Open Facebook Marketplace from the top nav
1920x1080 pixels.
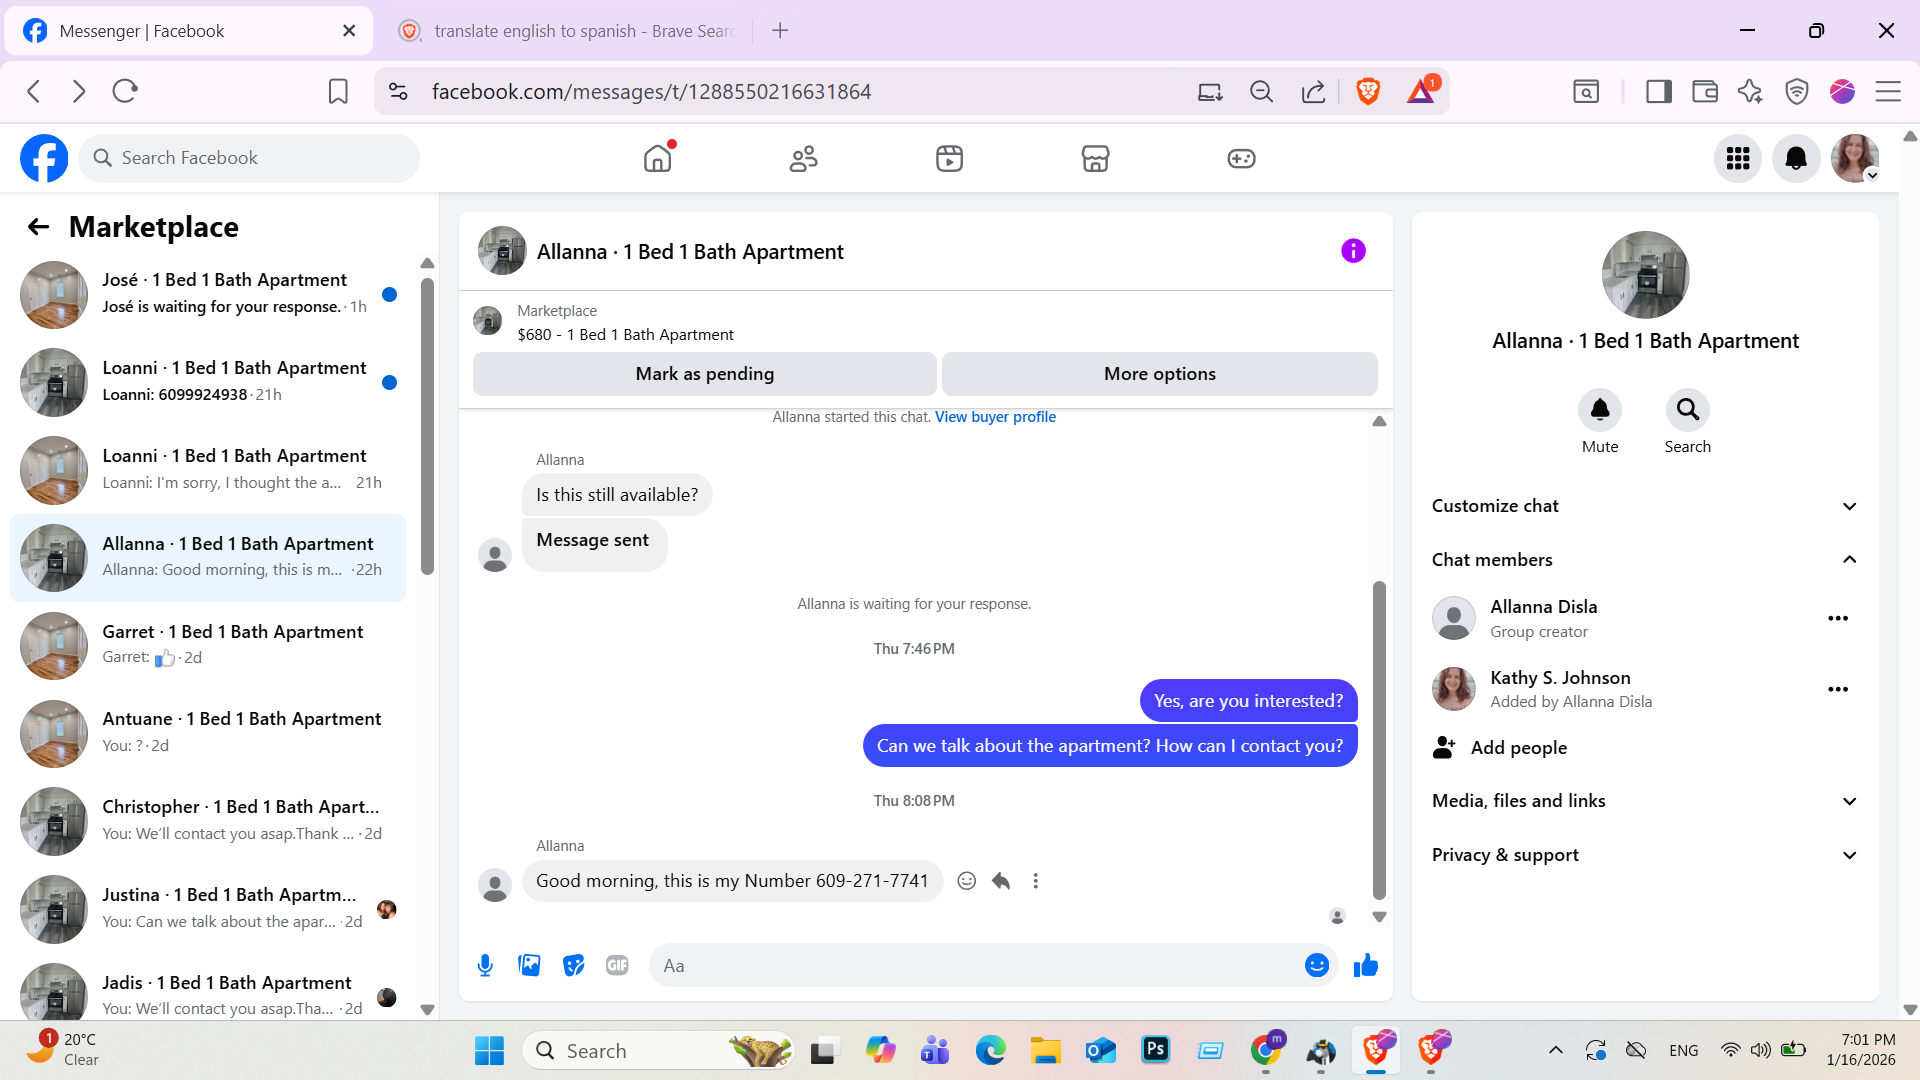point(1095,158)
